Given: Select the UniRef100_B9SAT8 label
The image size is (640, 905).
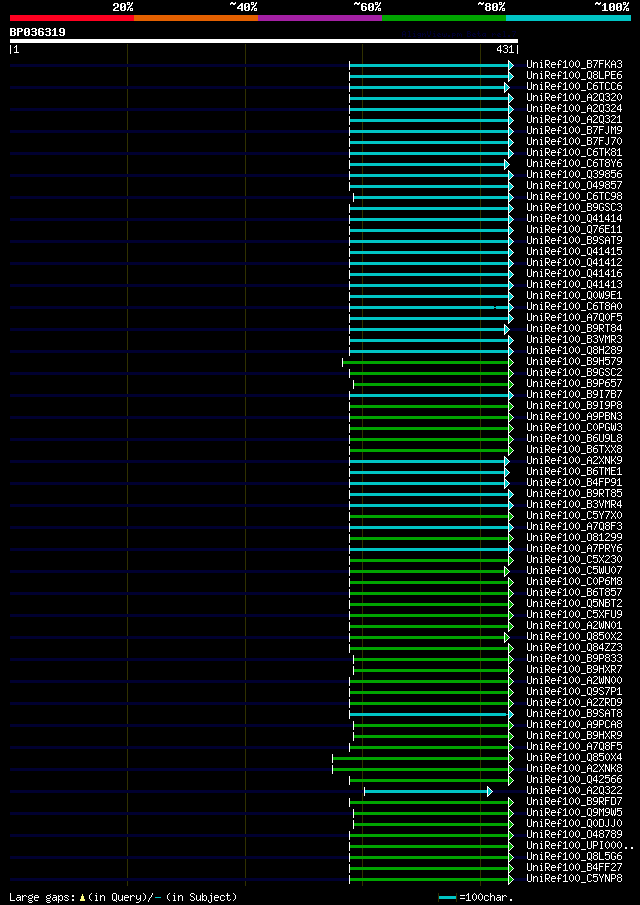Looking at the screenshot, I should [574, 713].
